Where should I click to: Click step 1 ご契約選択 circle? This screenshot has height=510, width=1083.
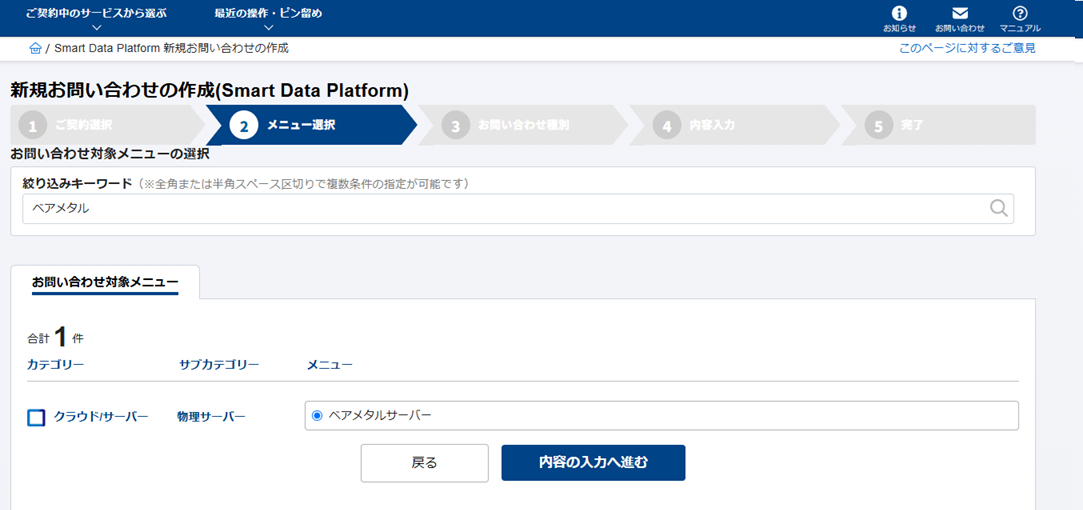tap(32, 126)
